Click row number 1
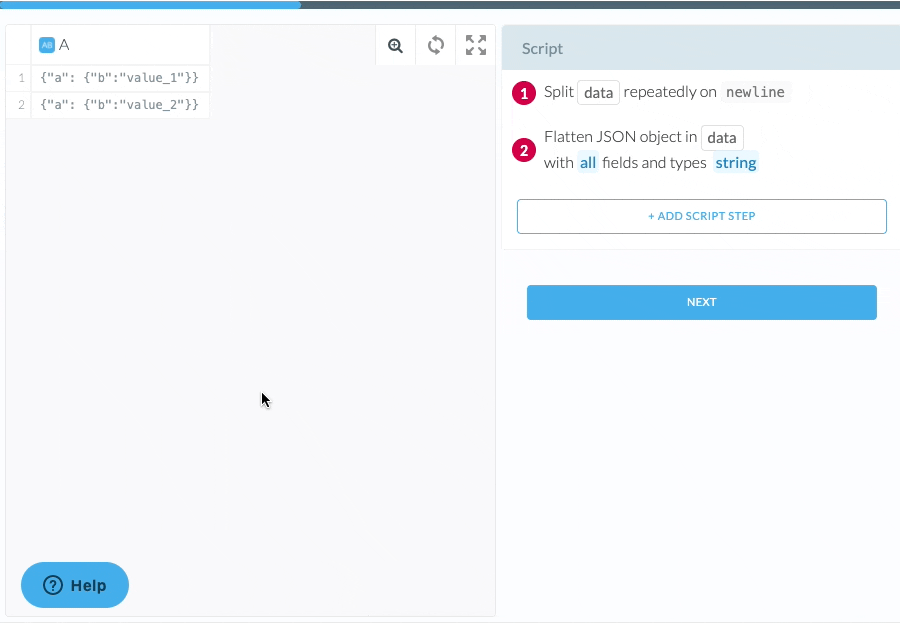The height and width of the screenshot is (623, 900). [21, 78]
